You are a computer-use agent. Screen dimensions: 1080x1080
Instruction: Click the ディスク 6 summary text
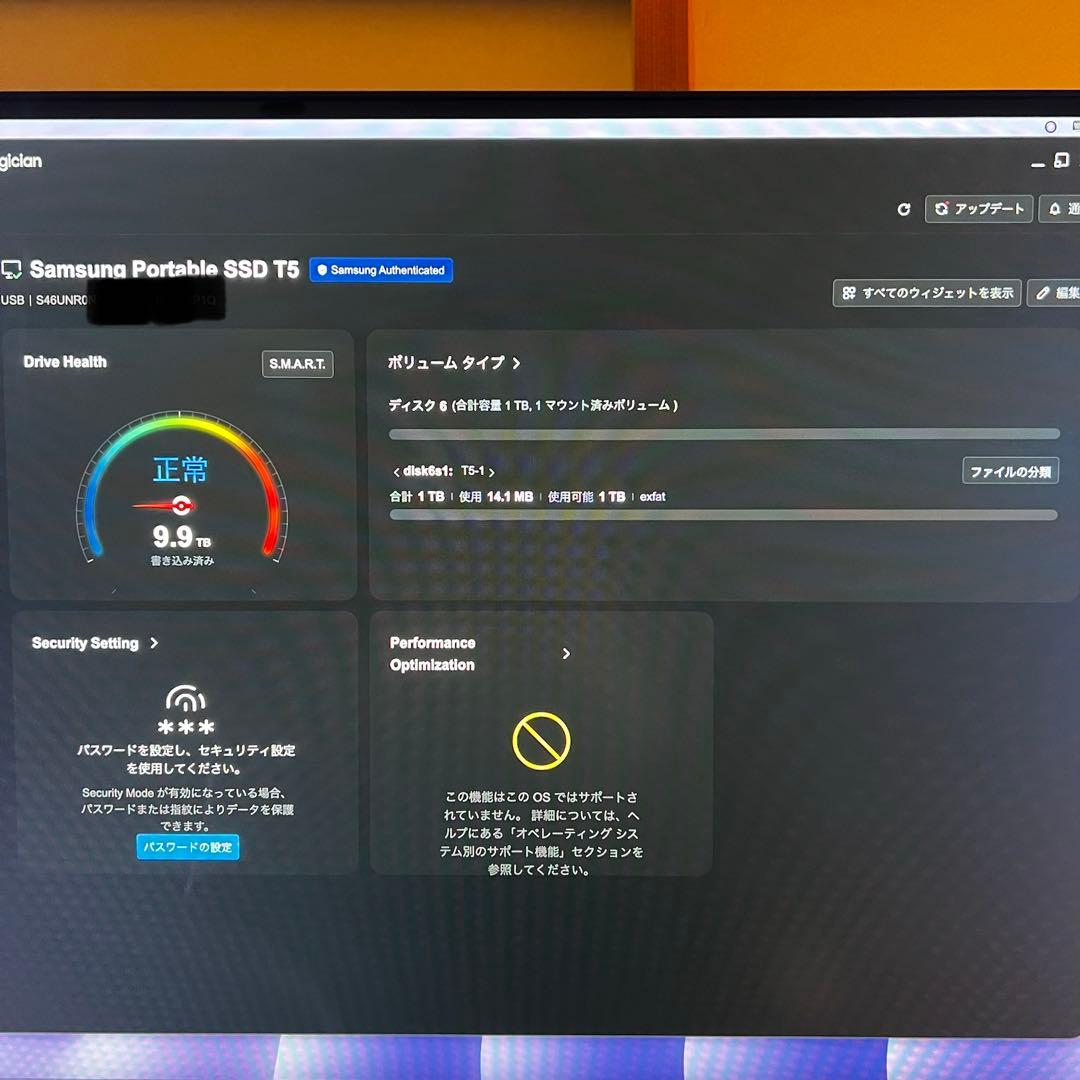(x=533, y=406)
